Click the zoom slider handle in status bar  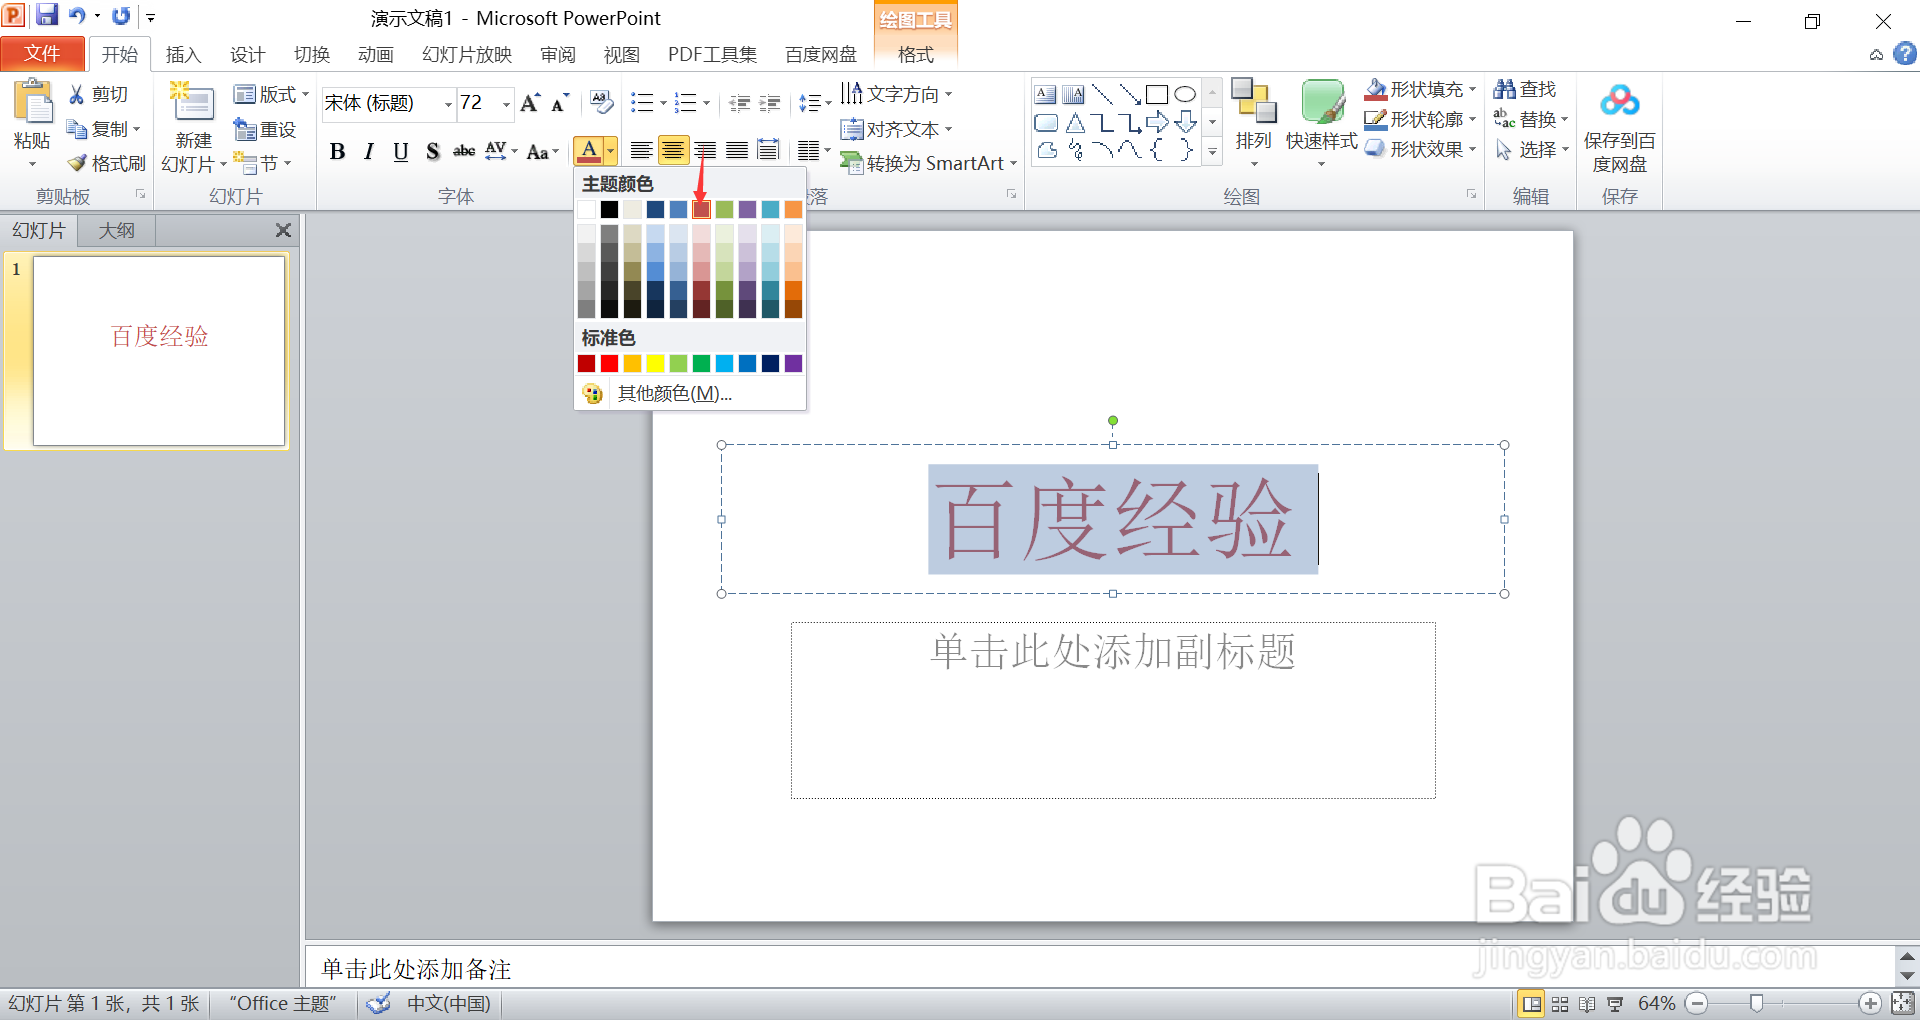click(1756, 1003)
